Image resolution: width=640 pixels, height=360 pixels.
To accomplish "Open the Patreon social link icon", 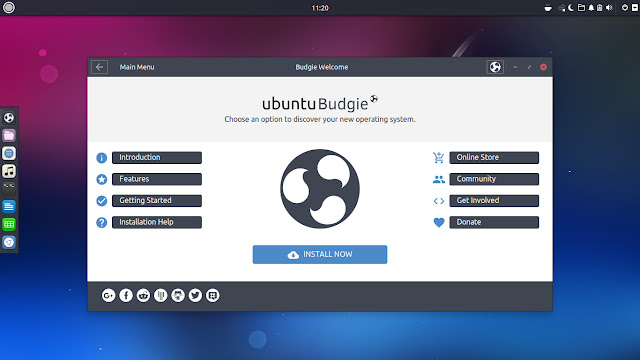I will tap(160, 295).
